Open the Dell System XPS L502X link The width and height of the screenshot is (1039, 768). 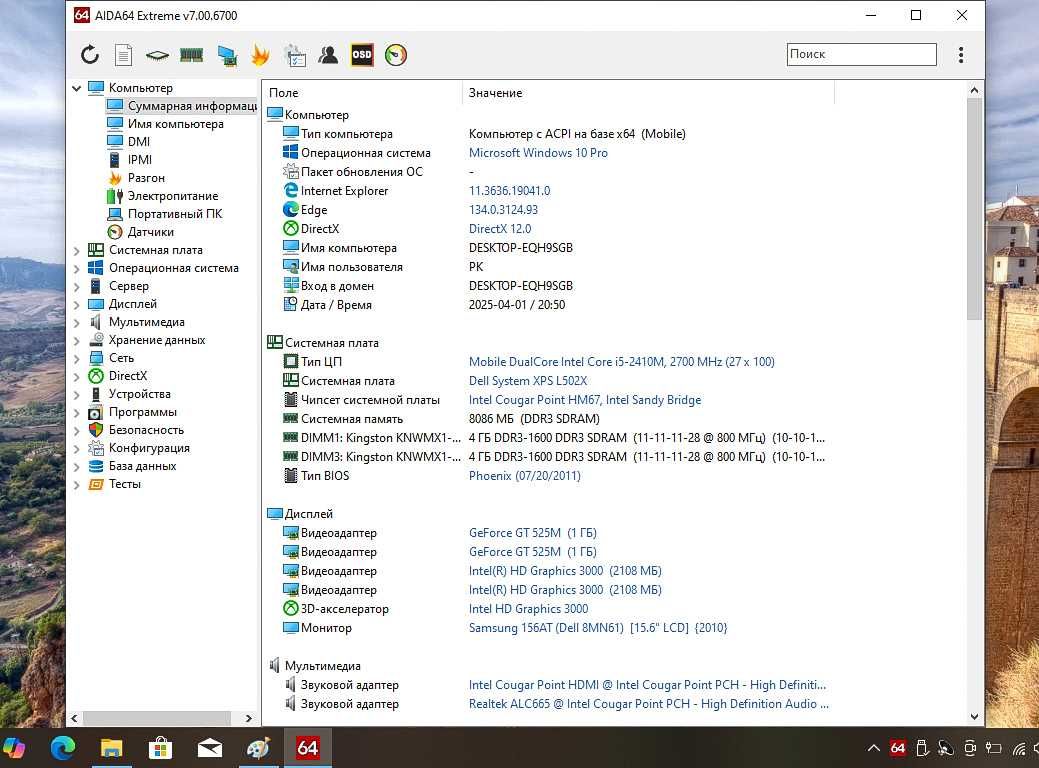point(527,381)
